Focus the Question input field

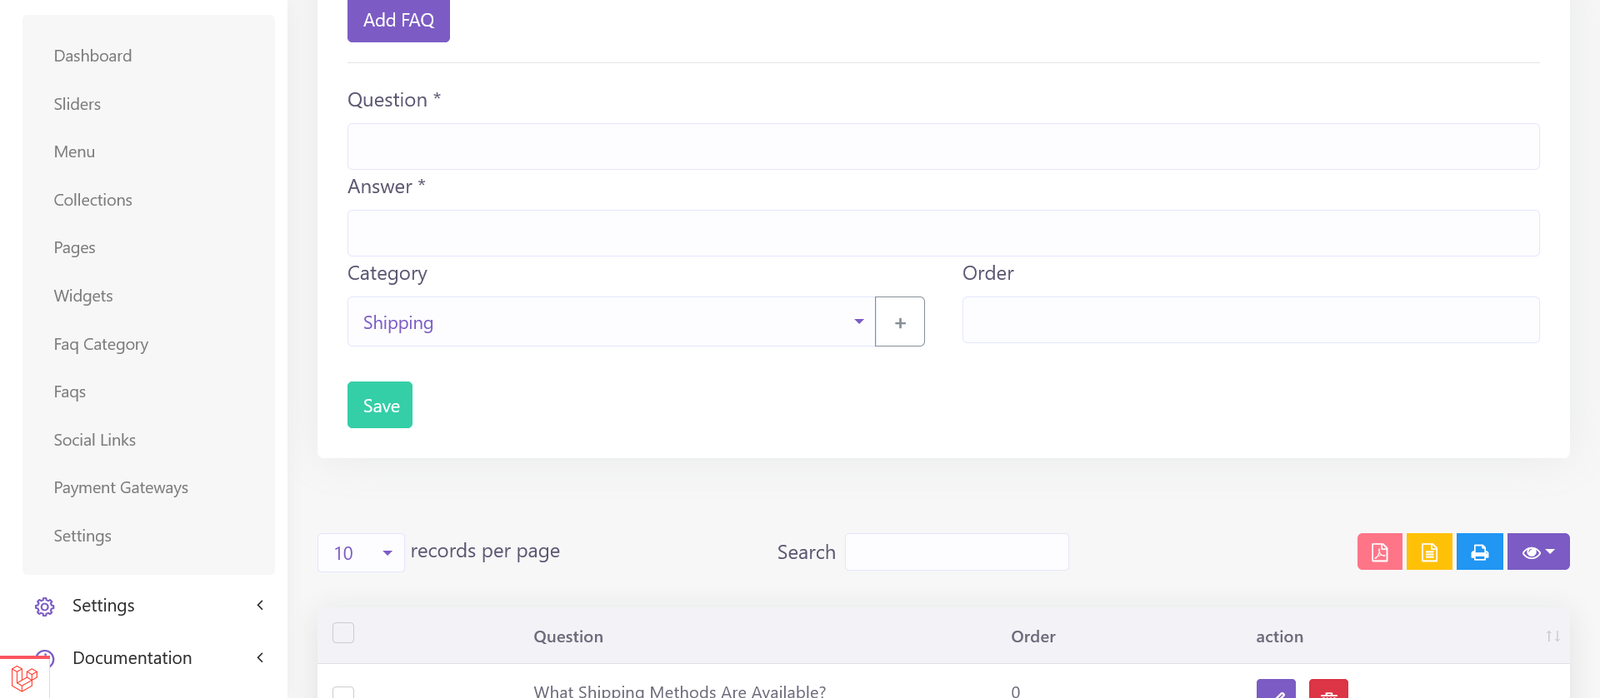942,147
